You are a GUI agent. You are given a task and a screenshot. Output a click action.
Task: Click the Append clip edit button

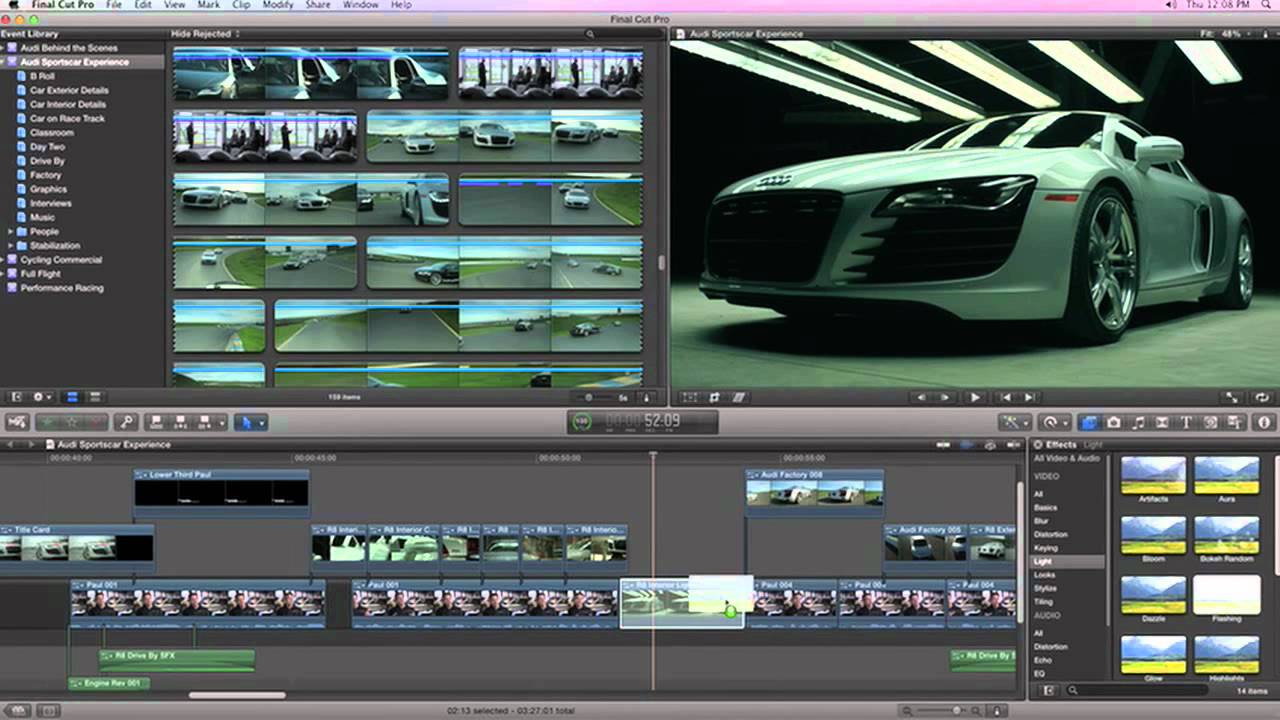pos(204,422)
